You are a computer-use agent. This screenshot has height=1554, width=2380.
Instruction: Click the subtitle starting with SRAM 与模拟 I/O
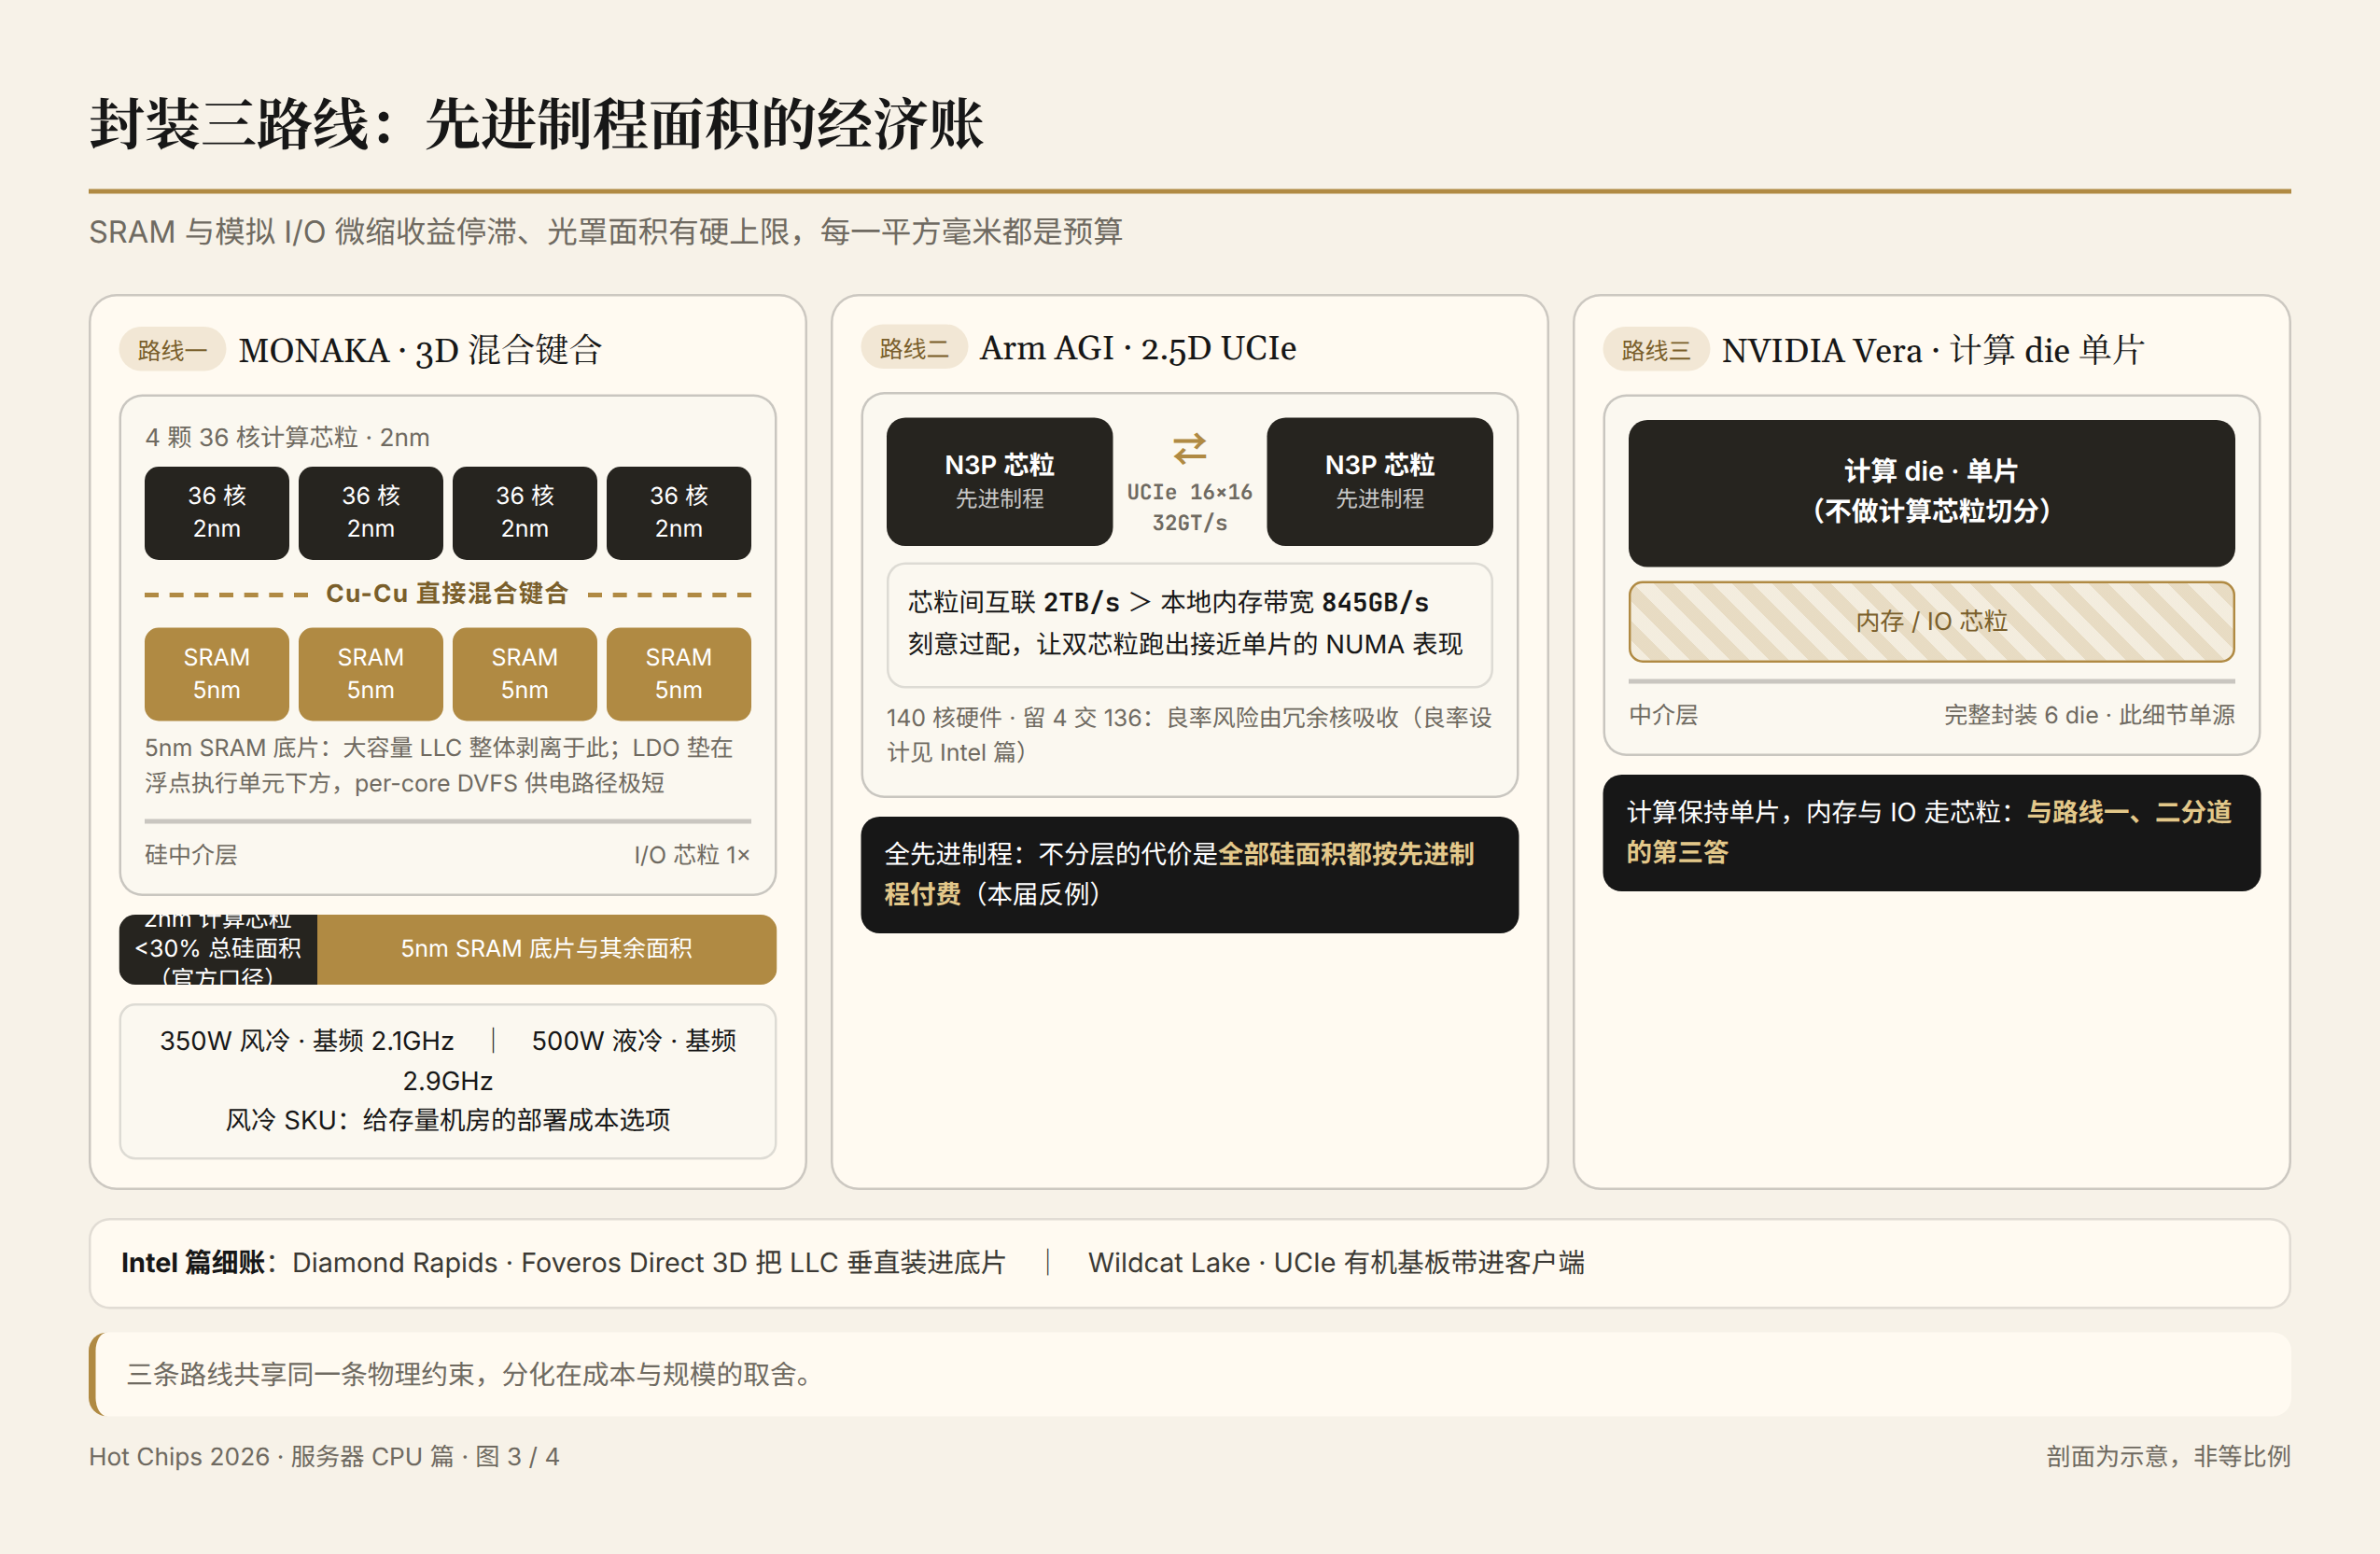605,232
